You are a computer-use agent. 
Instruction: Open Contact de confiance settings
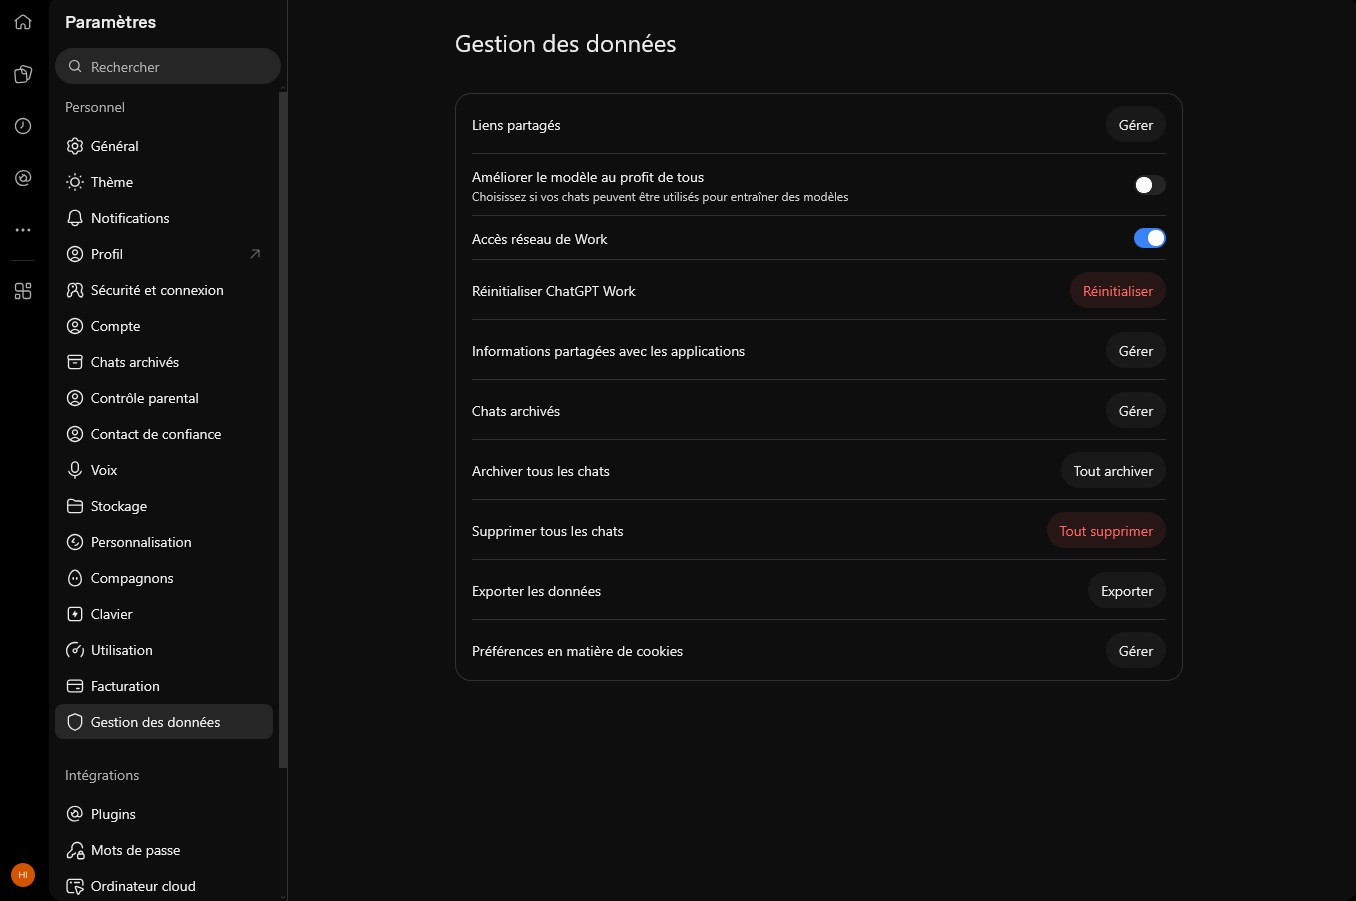[164, 434]
